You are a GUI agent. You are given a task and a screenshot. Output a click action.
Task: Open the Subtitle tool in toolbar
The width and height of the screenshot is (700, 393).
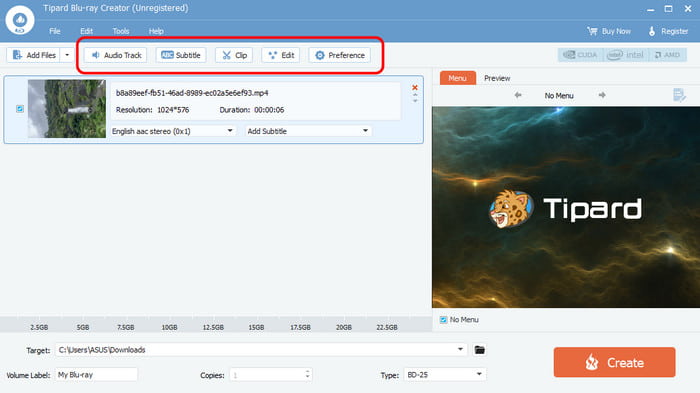click(x=181, y=55)
